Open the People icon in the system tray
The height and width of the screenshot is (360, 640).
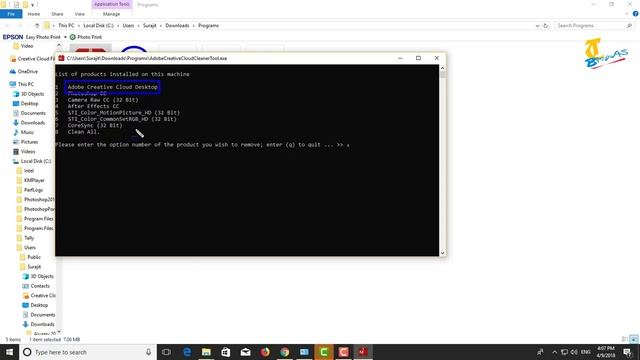pyautogui.click(x=540, y=352)
